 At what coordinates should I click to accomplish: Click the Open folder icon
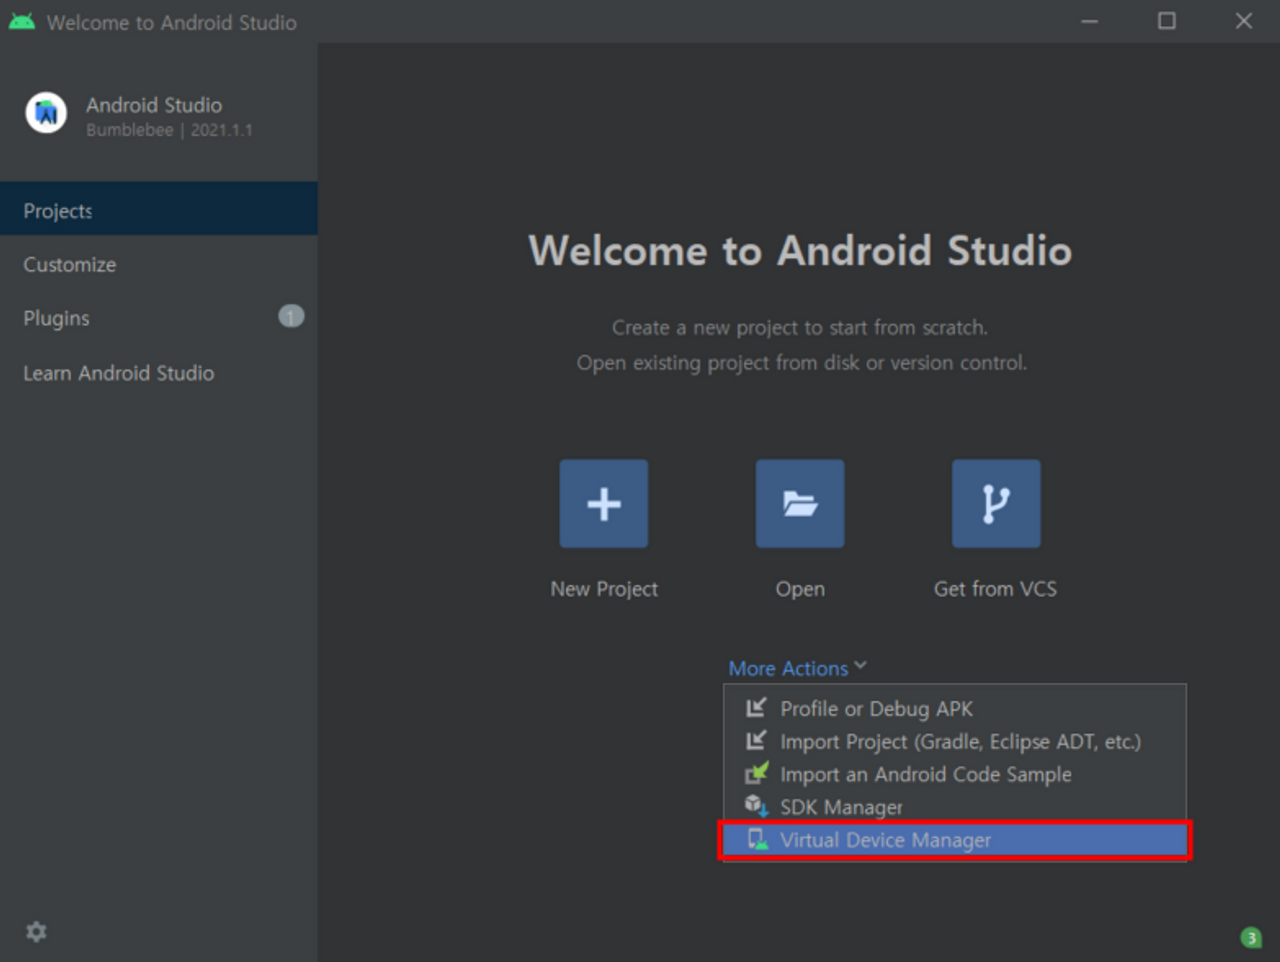pos(800,503)
